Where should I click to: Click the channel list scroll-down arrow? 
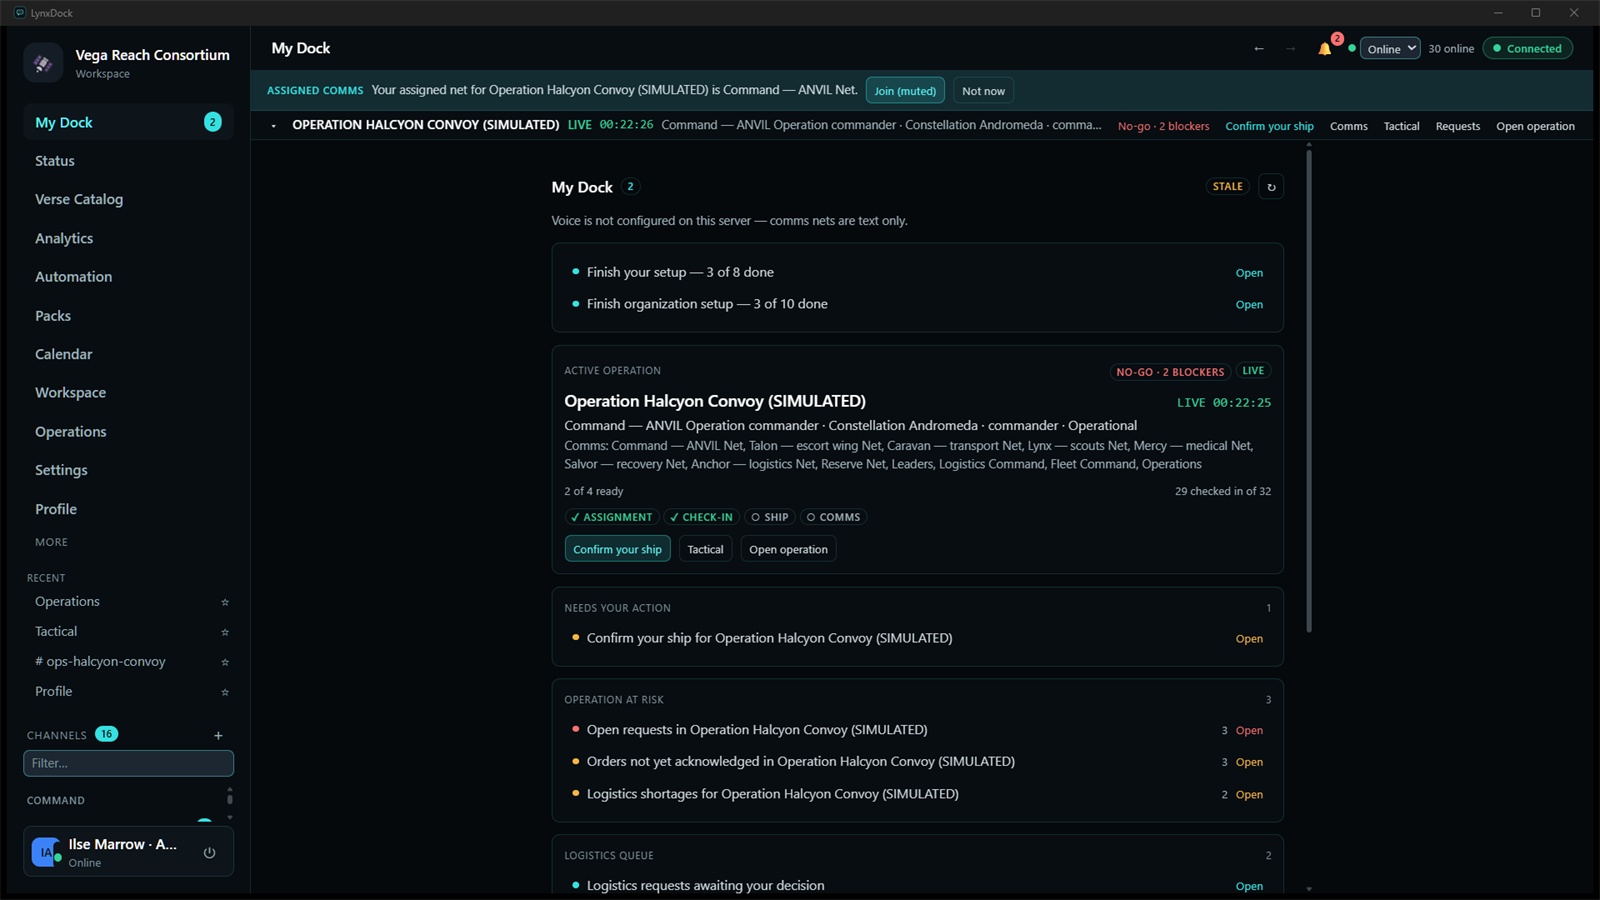point(230,818)
